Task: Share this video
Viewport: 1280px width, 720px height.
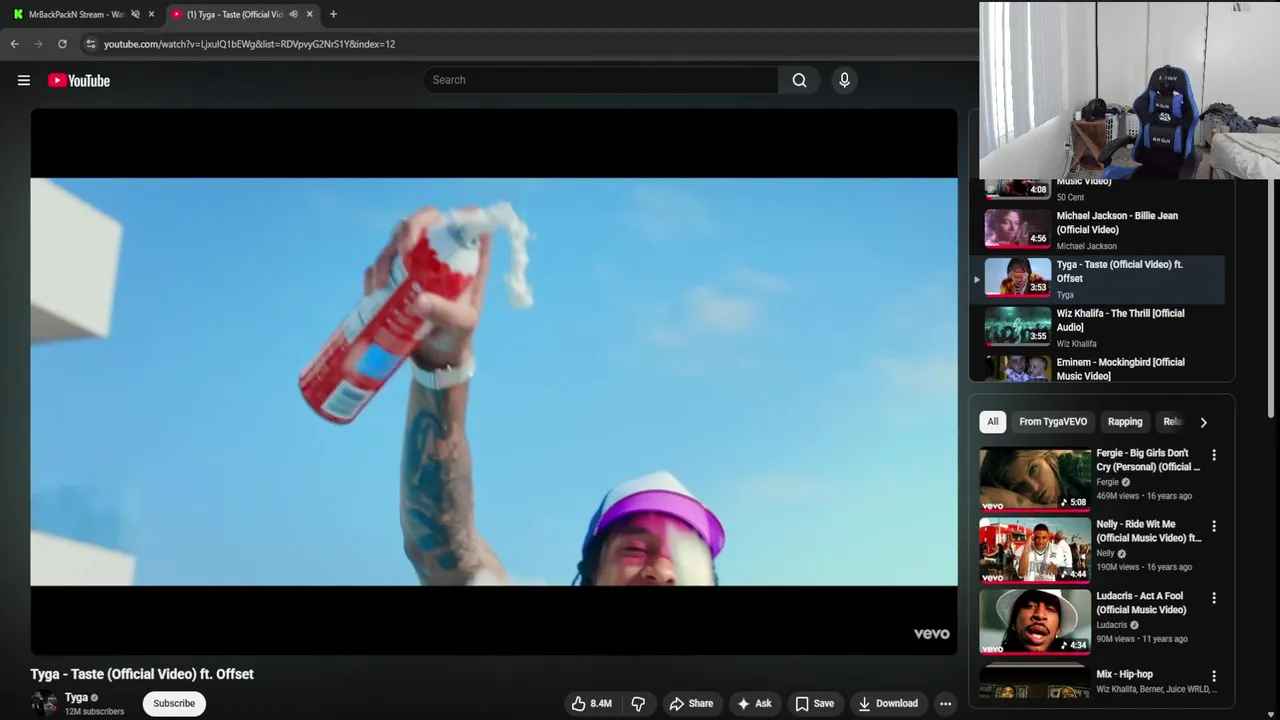Action: pos(691,704)
